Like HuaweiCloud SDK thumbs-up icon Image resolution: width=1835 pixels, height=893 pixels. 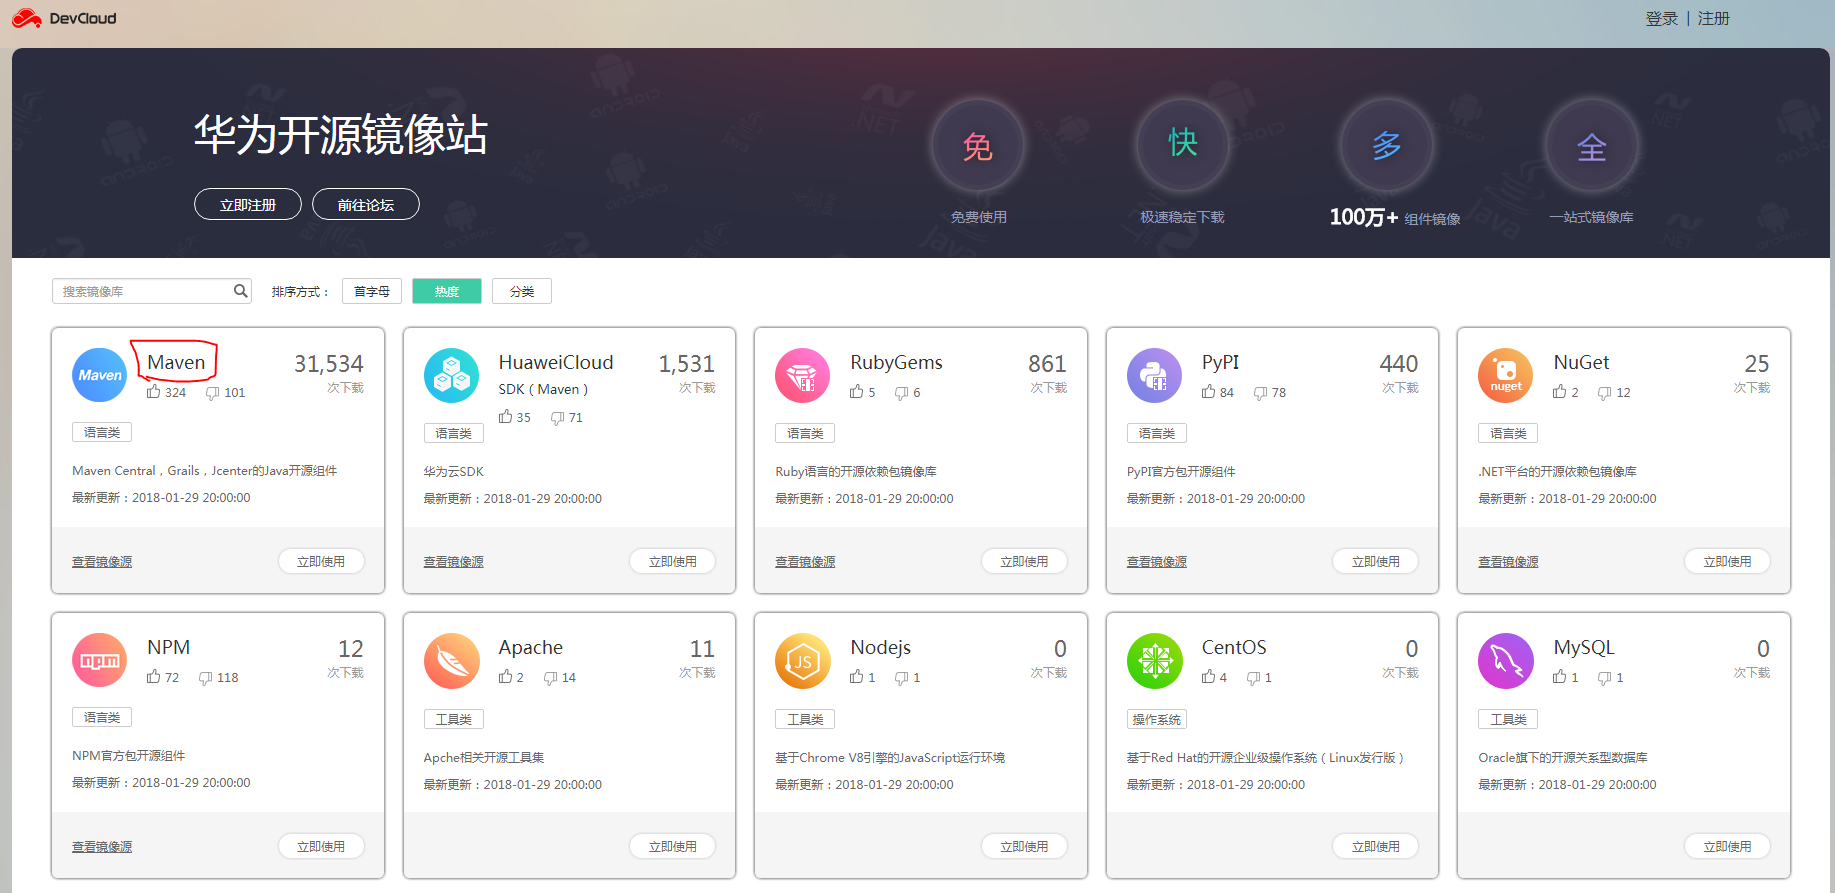pos(505,417)
